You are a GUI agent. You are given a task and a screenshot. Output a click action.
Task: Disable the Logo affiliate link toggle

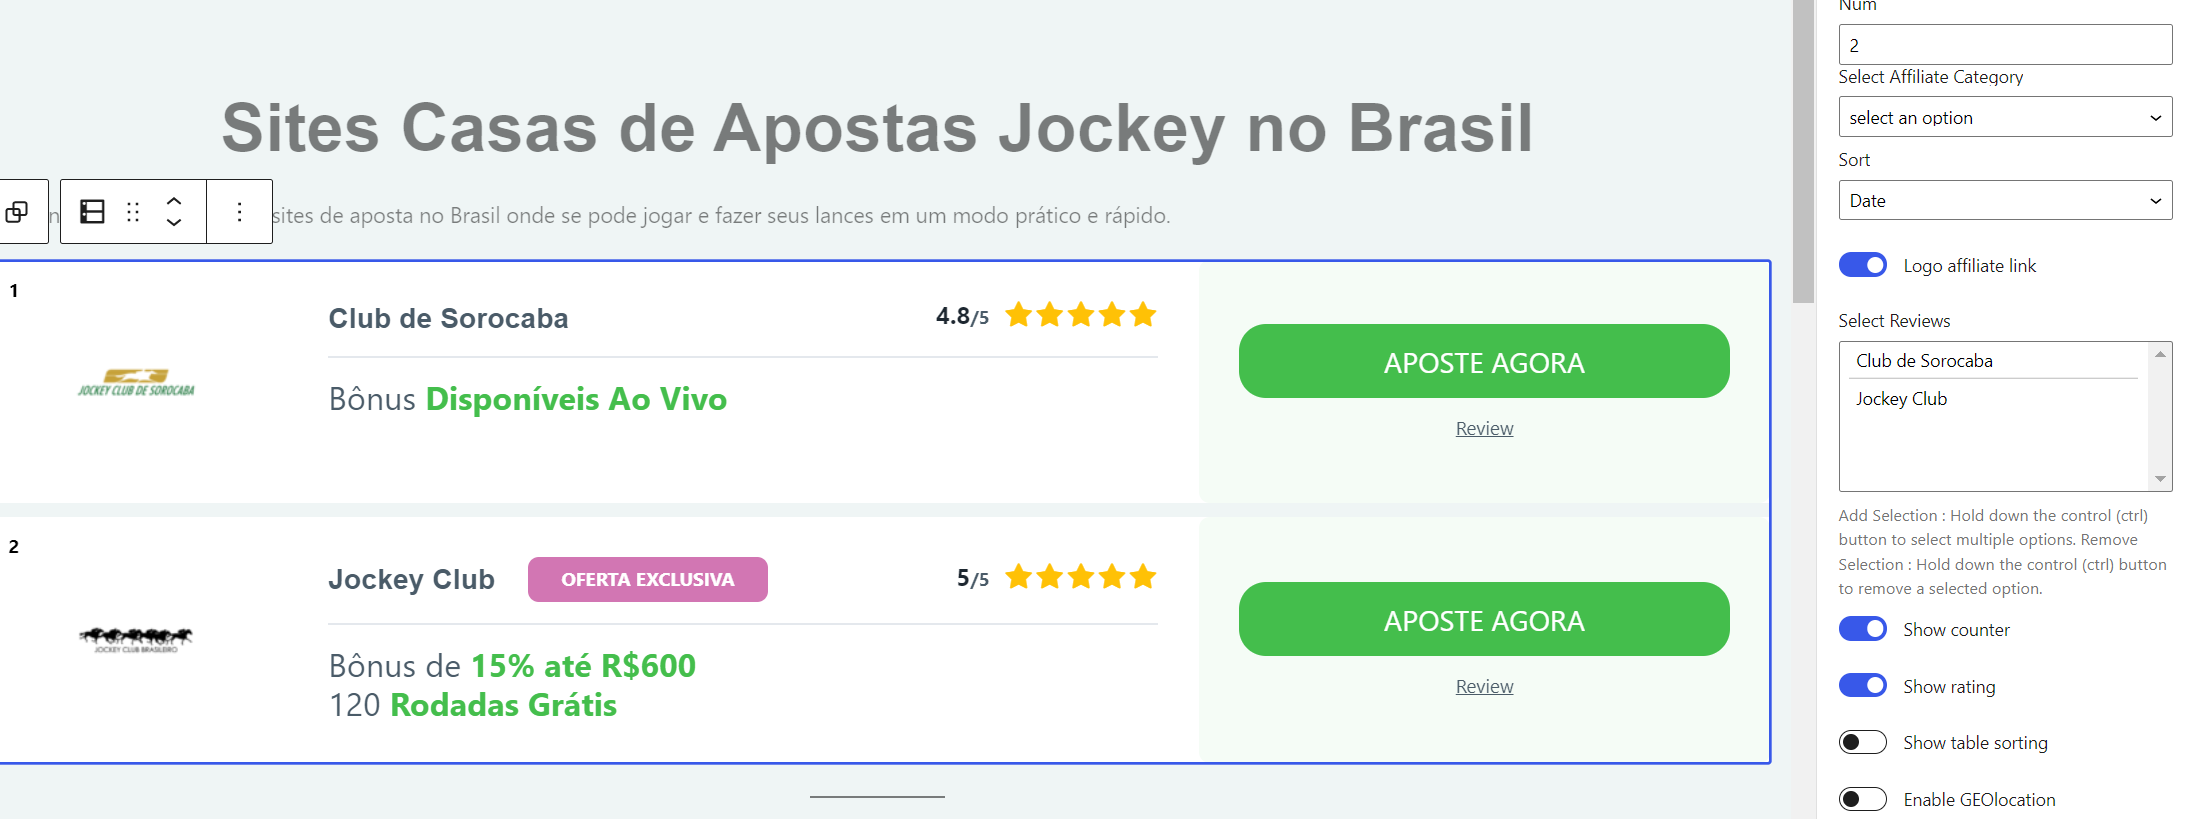coord(1862,265)
